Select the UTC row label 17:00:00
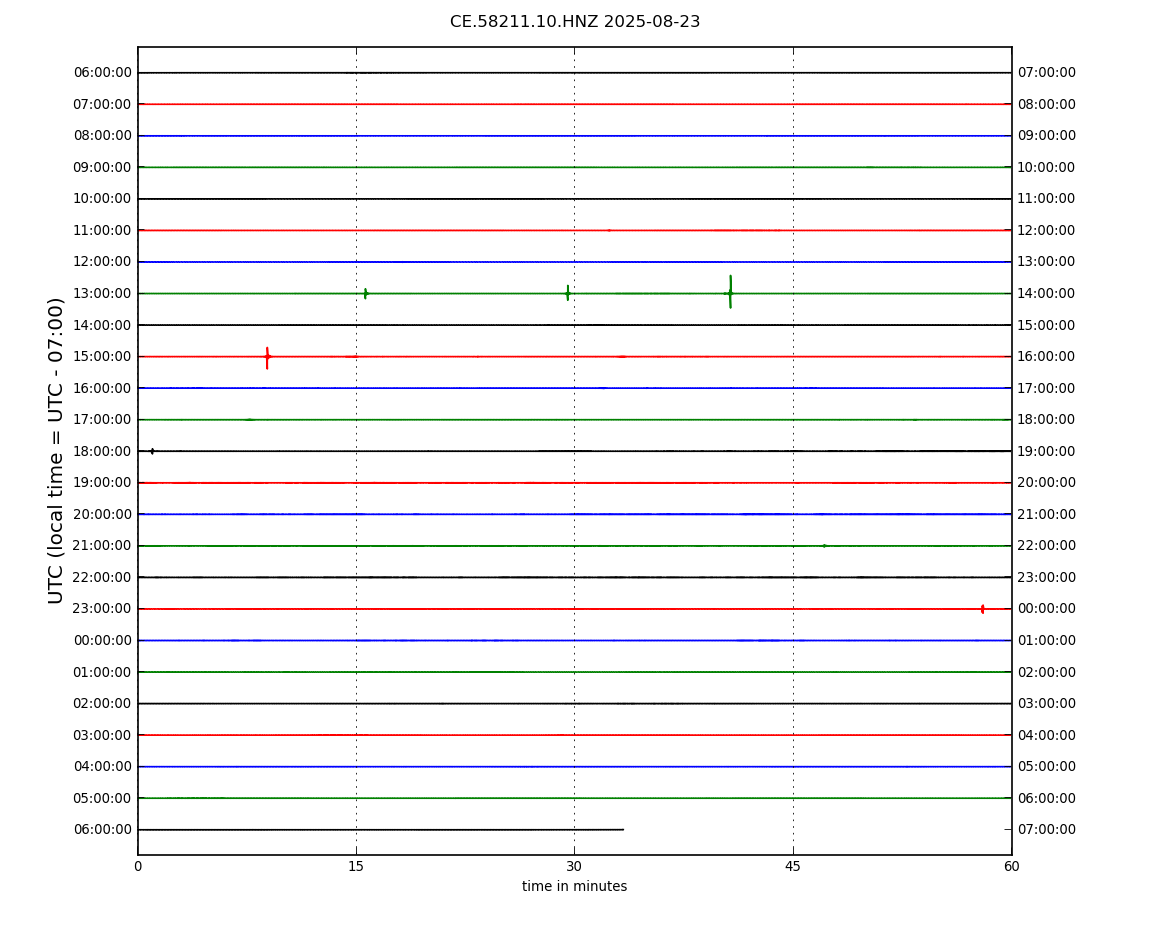Image resolution: width=1150 pixels, height=950 pixels. point(102,420)
